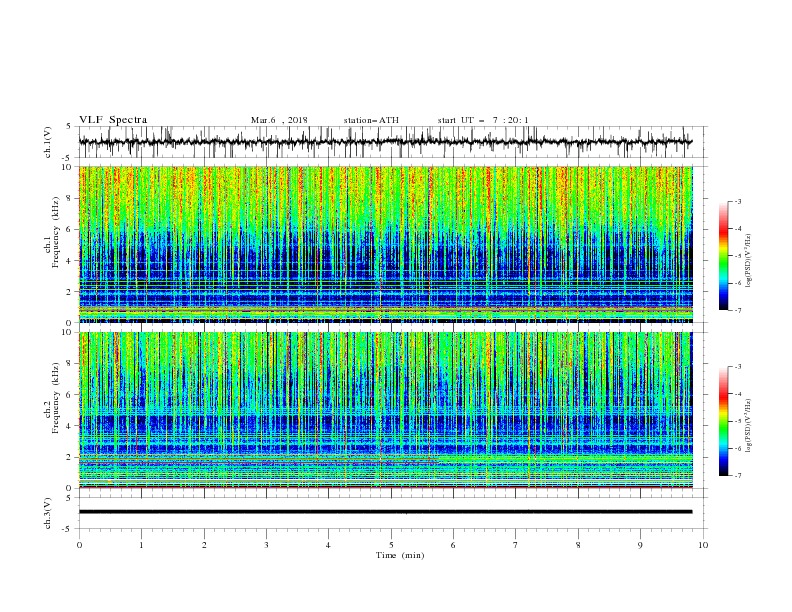The image size is (792, 612).
Task: Click the ch.2 PSD color bar
Action: (x=723, y=421)
